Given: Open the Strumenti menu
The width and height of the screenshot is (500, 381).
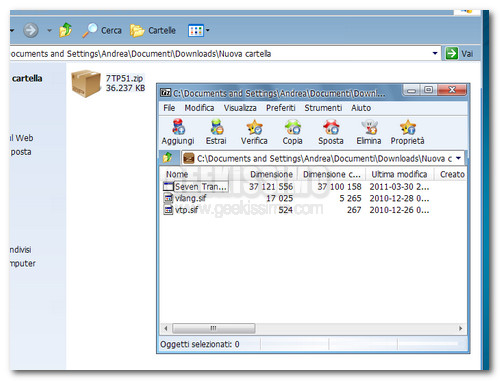Looking at the screenshot, I should (323, 108).
